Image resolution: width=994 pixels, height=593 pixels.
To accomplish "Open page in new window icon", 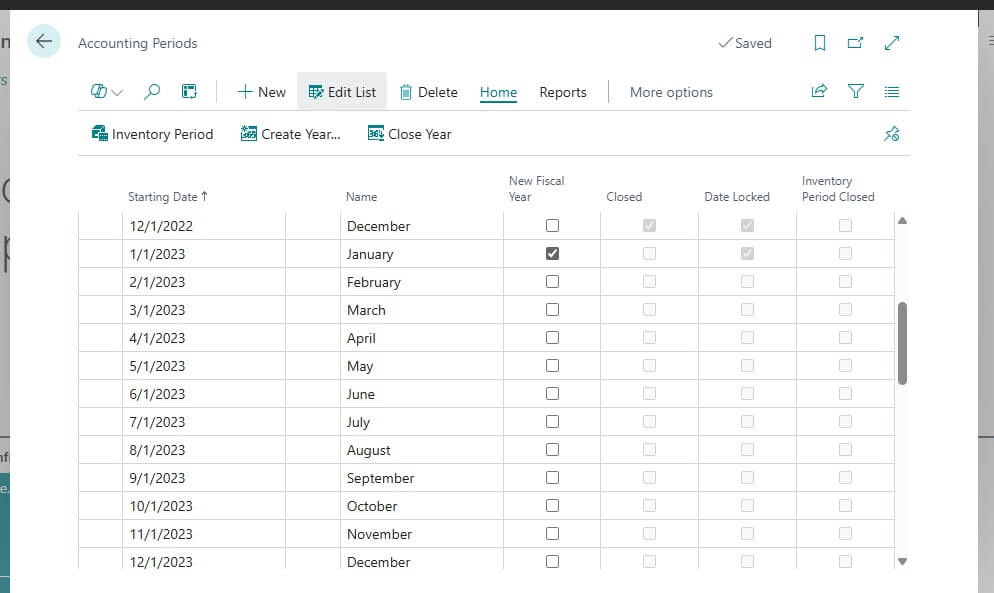I will [855, 43].
